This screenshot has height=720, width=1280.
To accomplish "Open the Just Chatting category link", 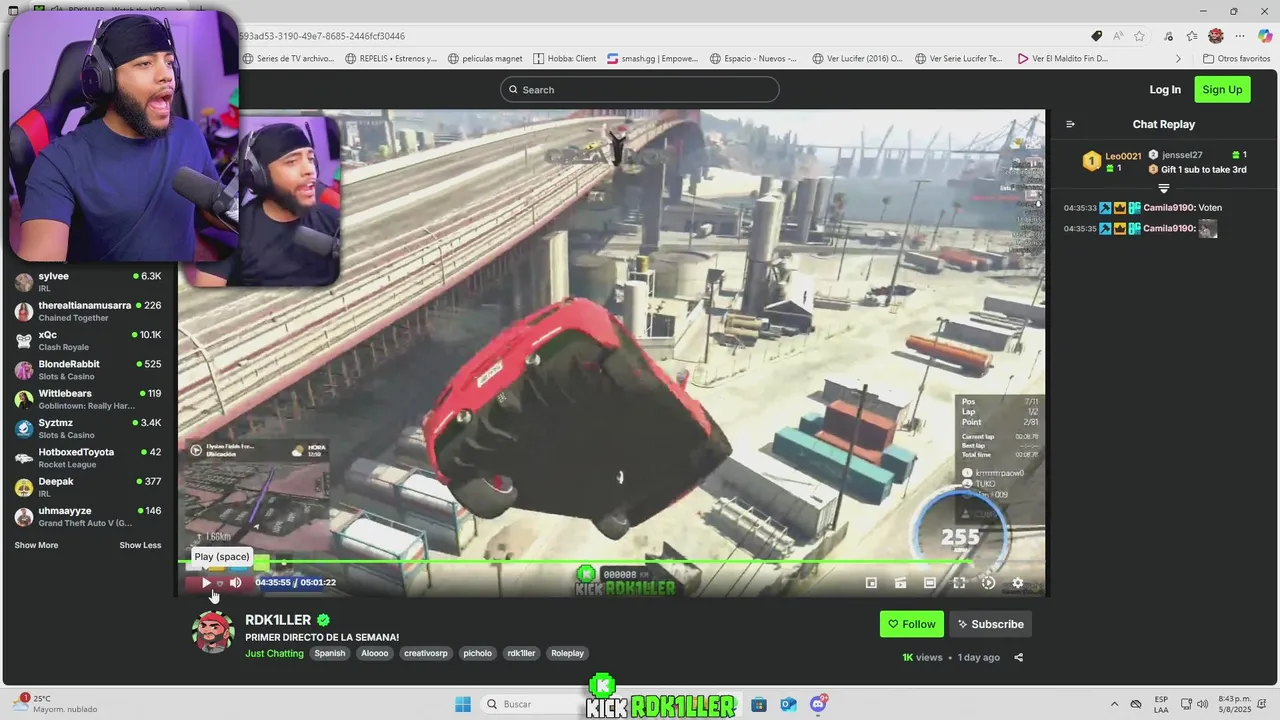I will (274, 653).
